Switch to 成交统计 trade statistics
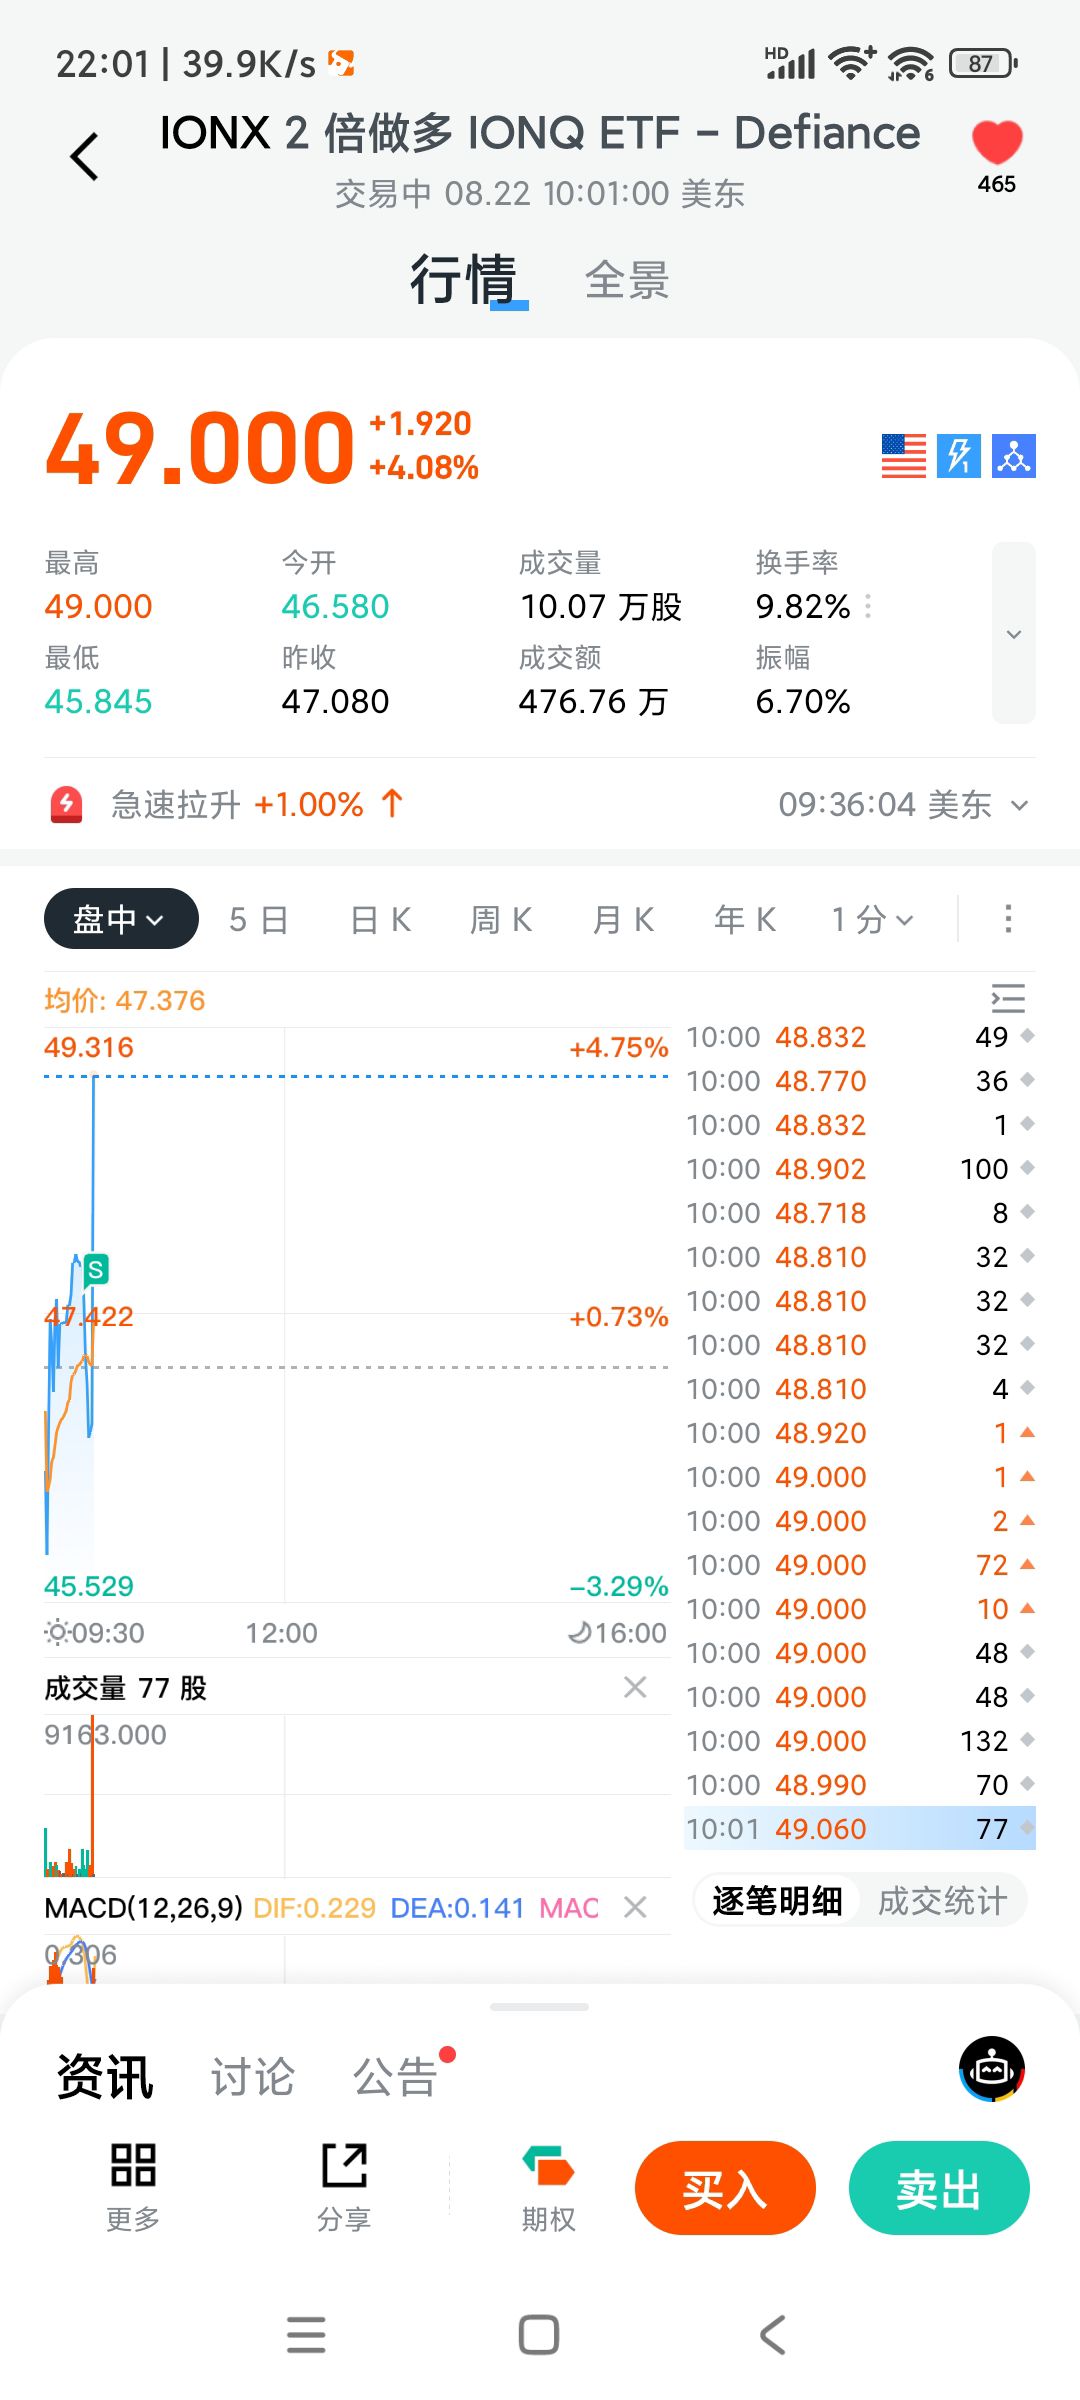Image resolution: width=1080 pixels, height=2400 pixels. point(942,1901)
